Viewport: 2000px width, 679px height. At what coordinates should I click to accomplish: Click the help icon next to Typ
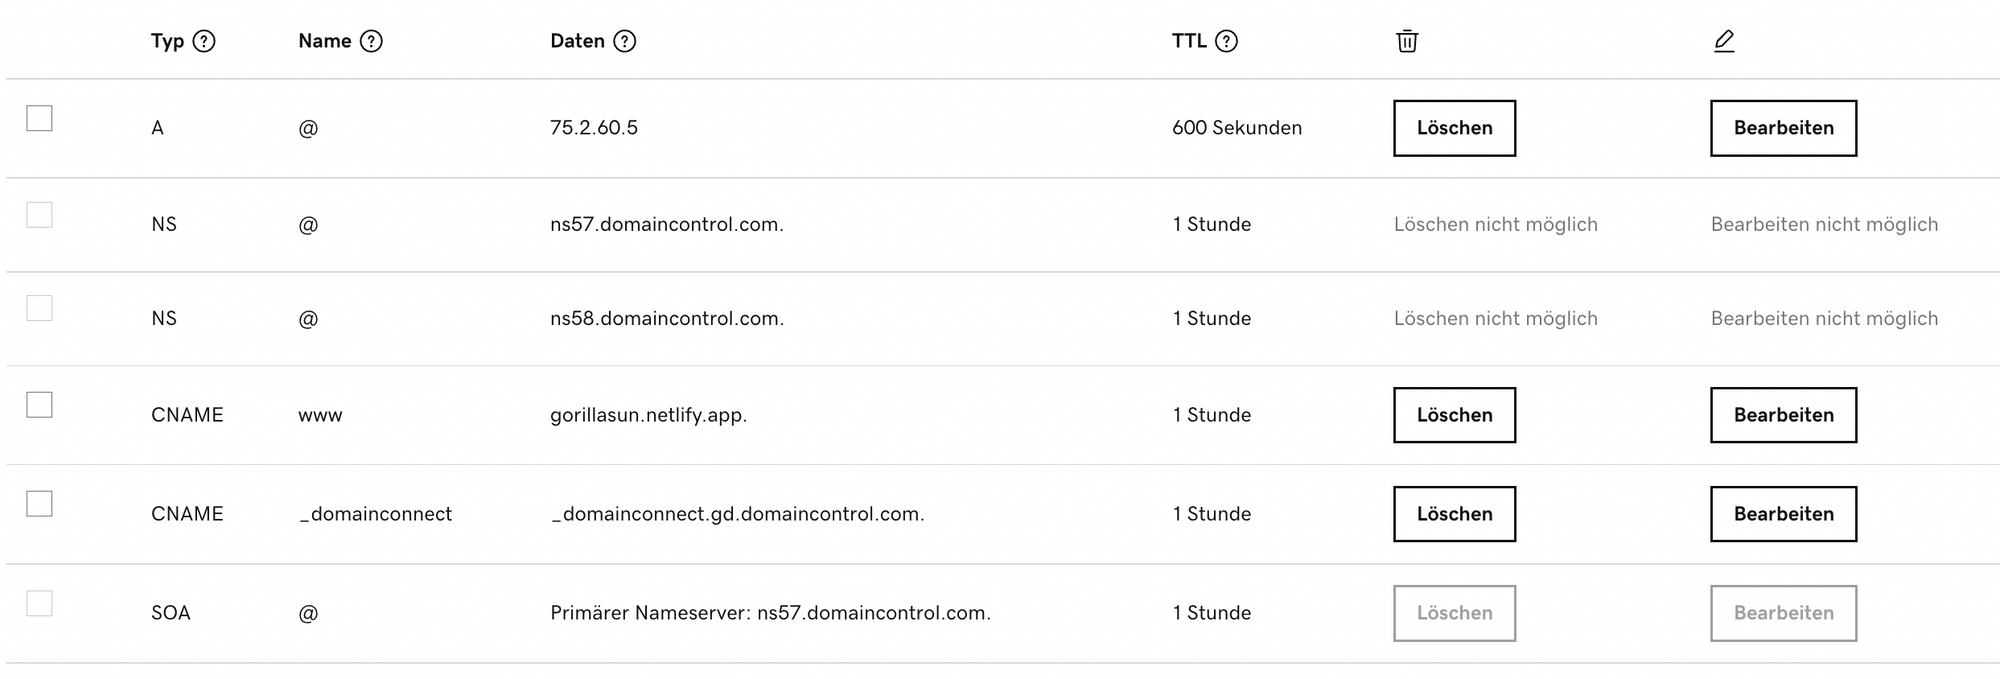click(204, 41)
